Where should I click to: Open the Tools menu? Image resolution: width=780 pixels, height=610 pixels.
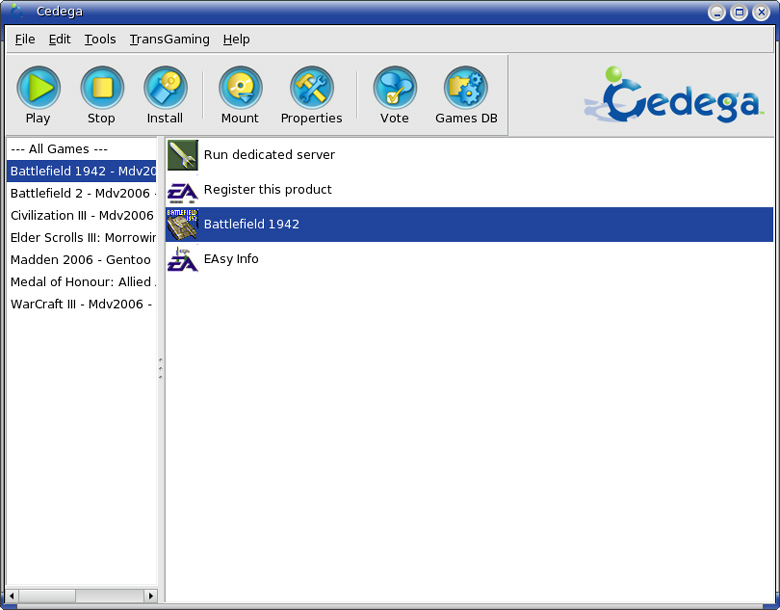100,39
